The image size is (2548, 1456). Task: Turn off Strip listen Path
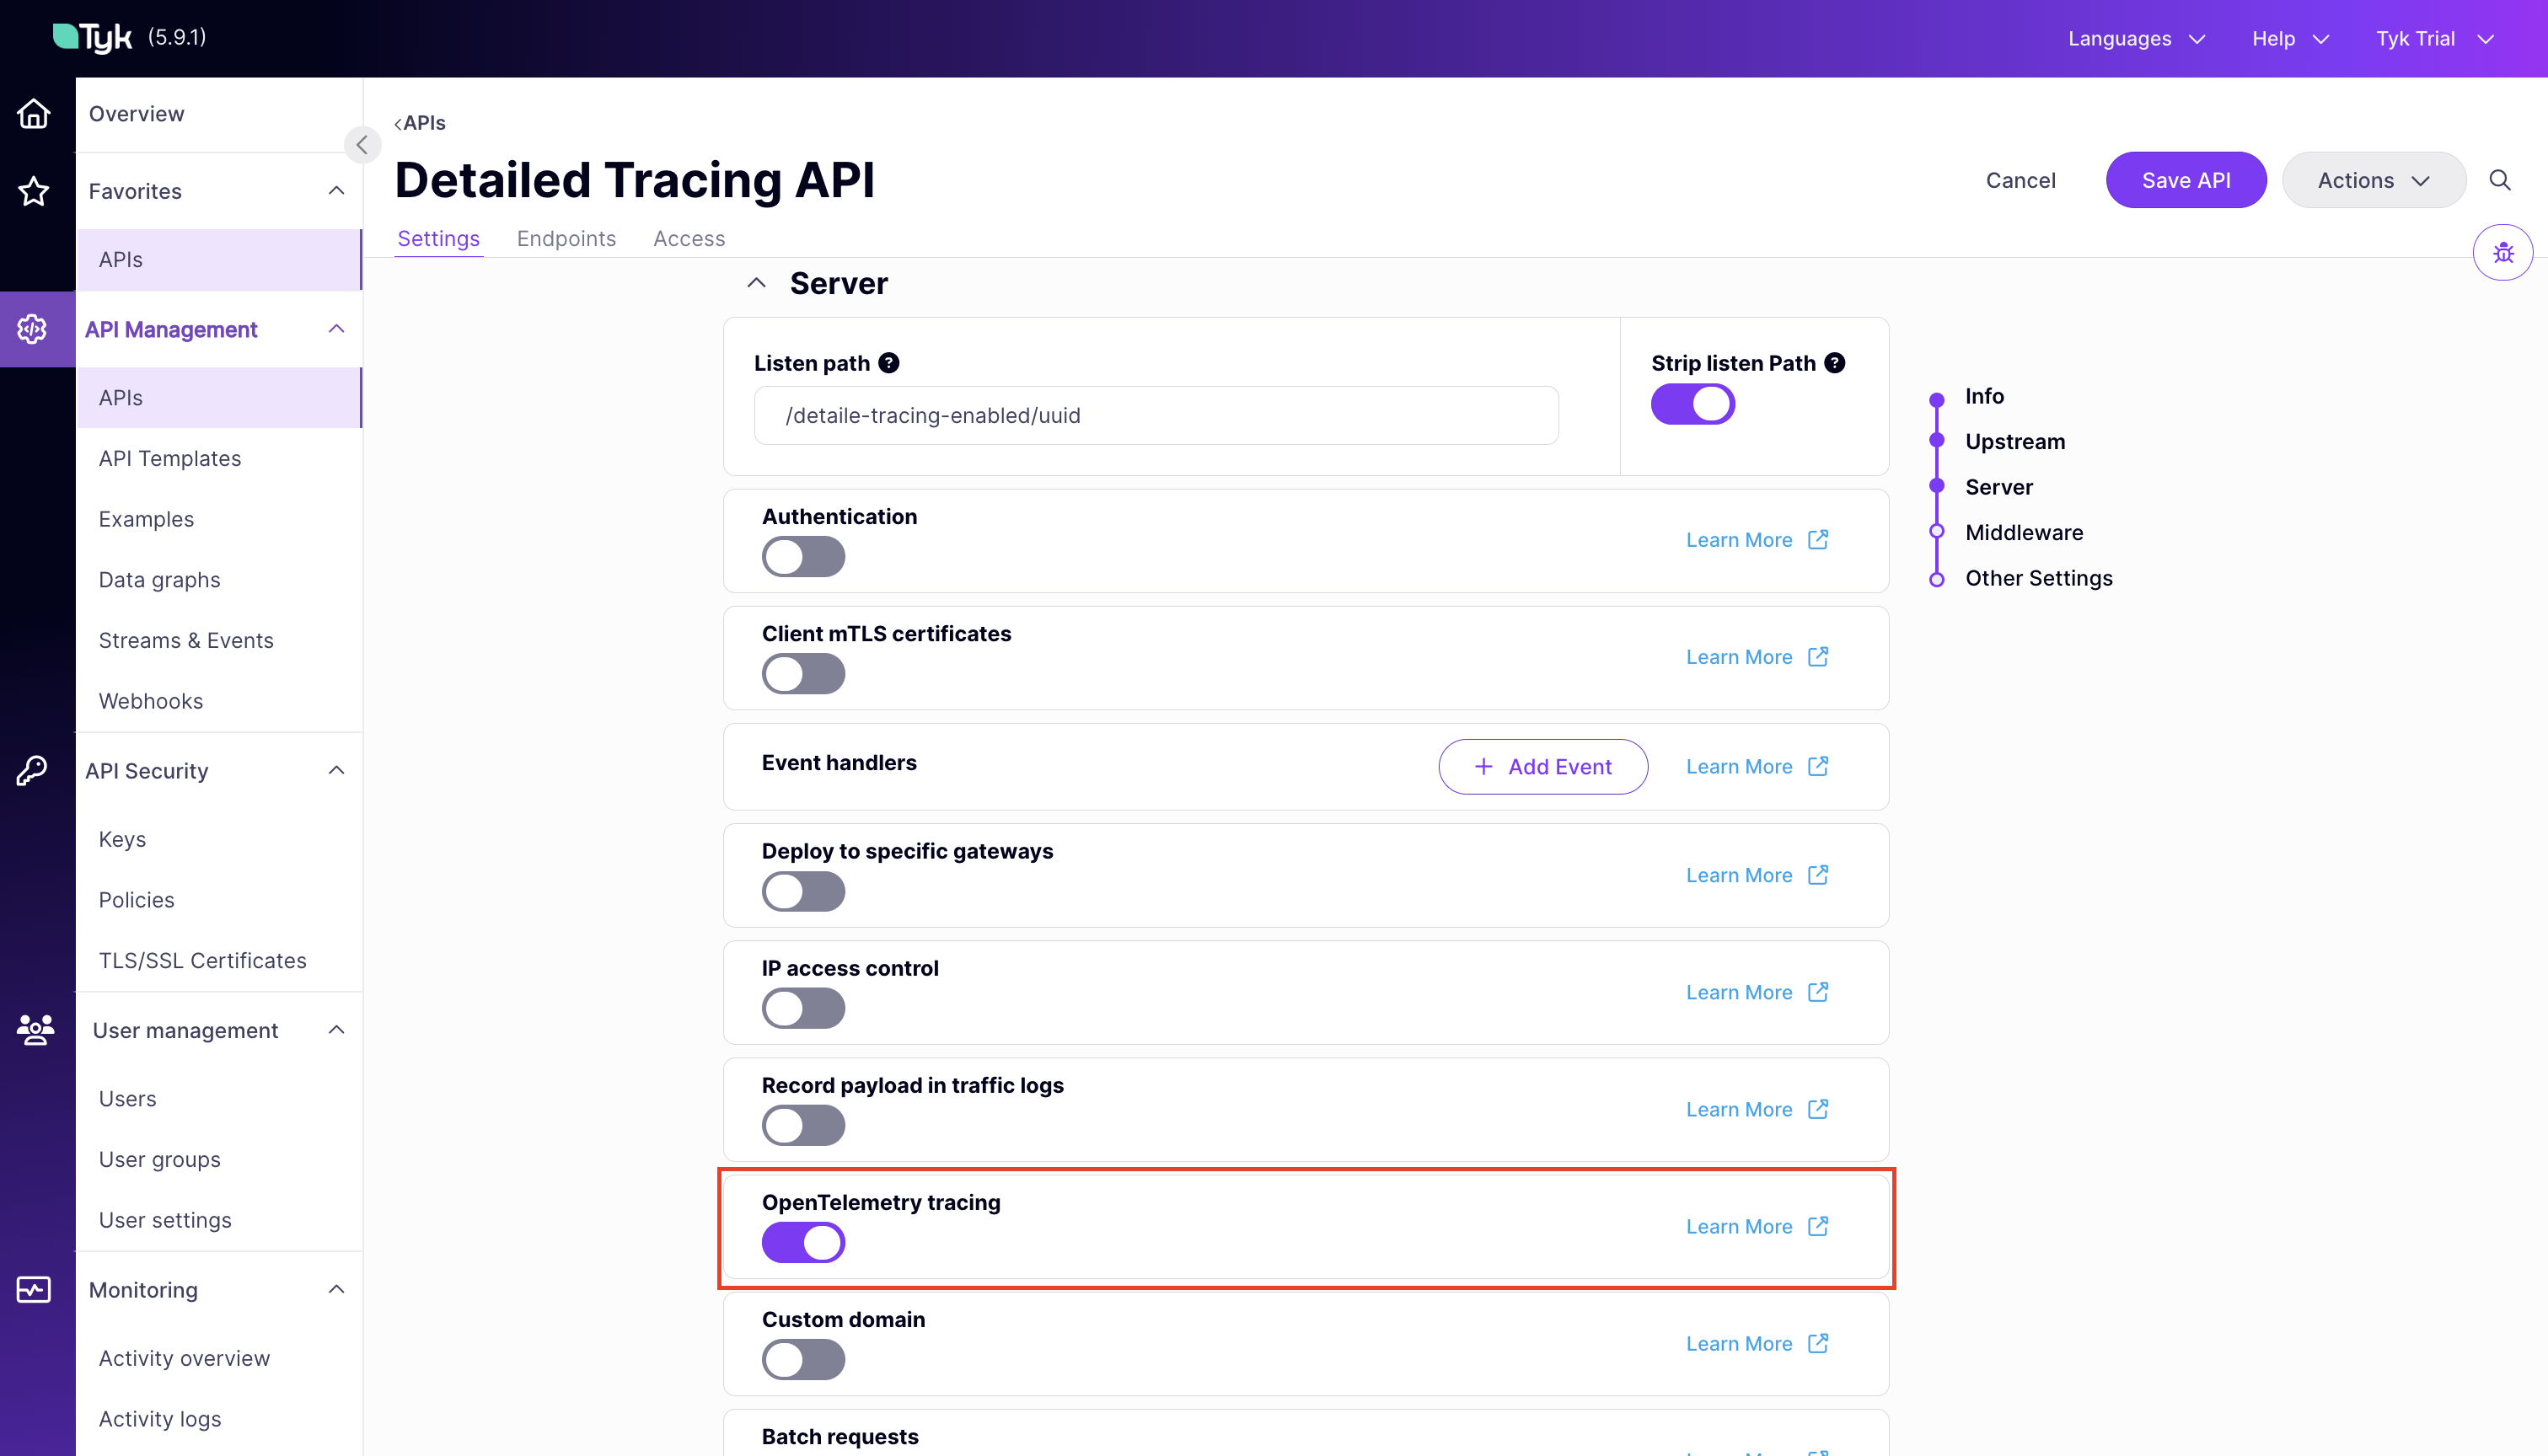[1692, 404]
